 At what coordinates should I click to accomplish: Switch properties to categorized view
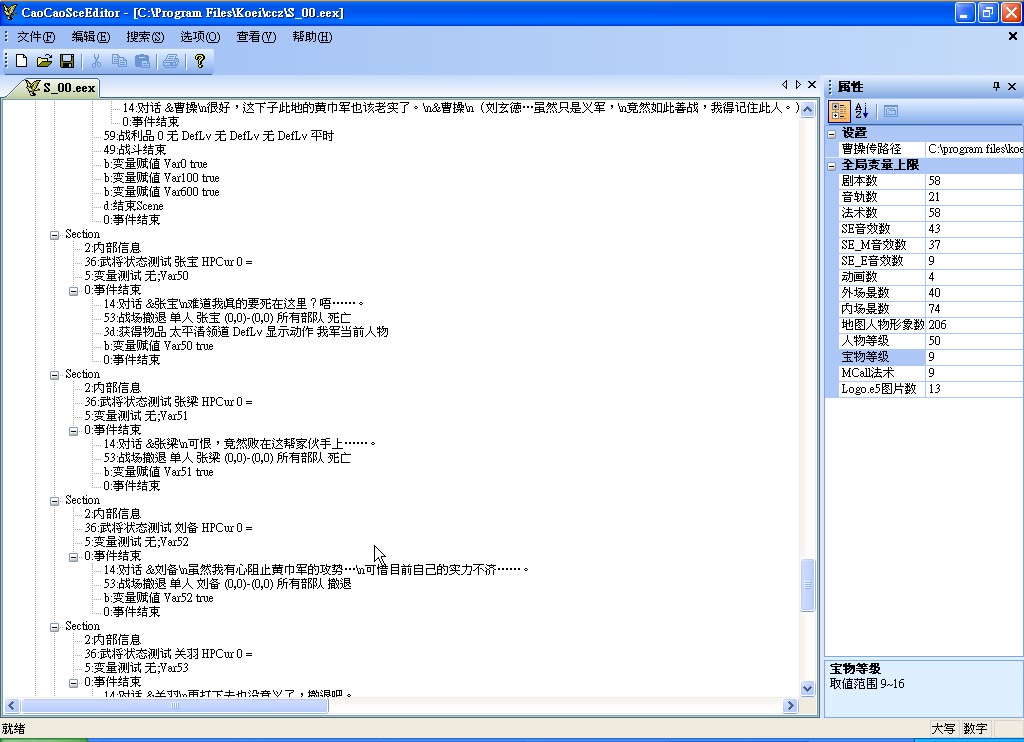click(840, 111)
